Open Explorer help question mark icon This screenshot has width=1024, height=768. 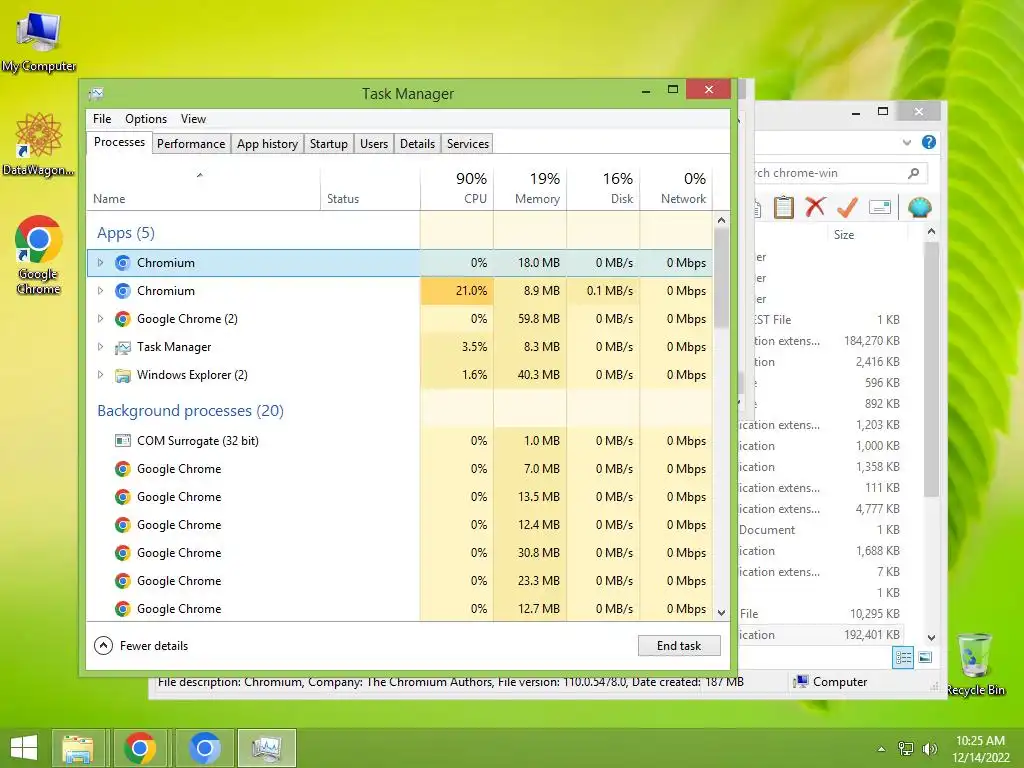(x=928, y=142)
